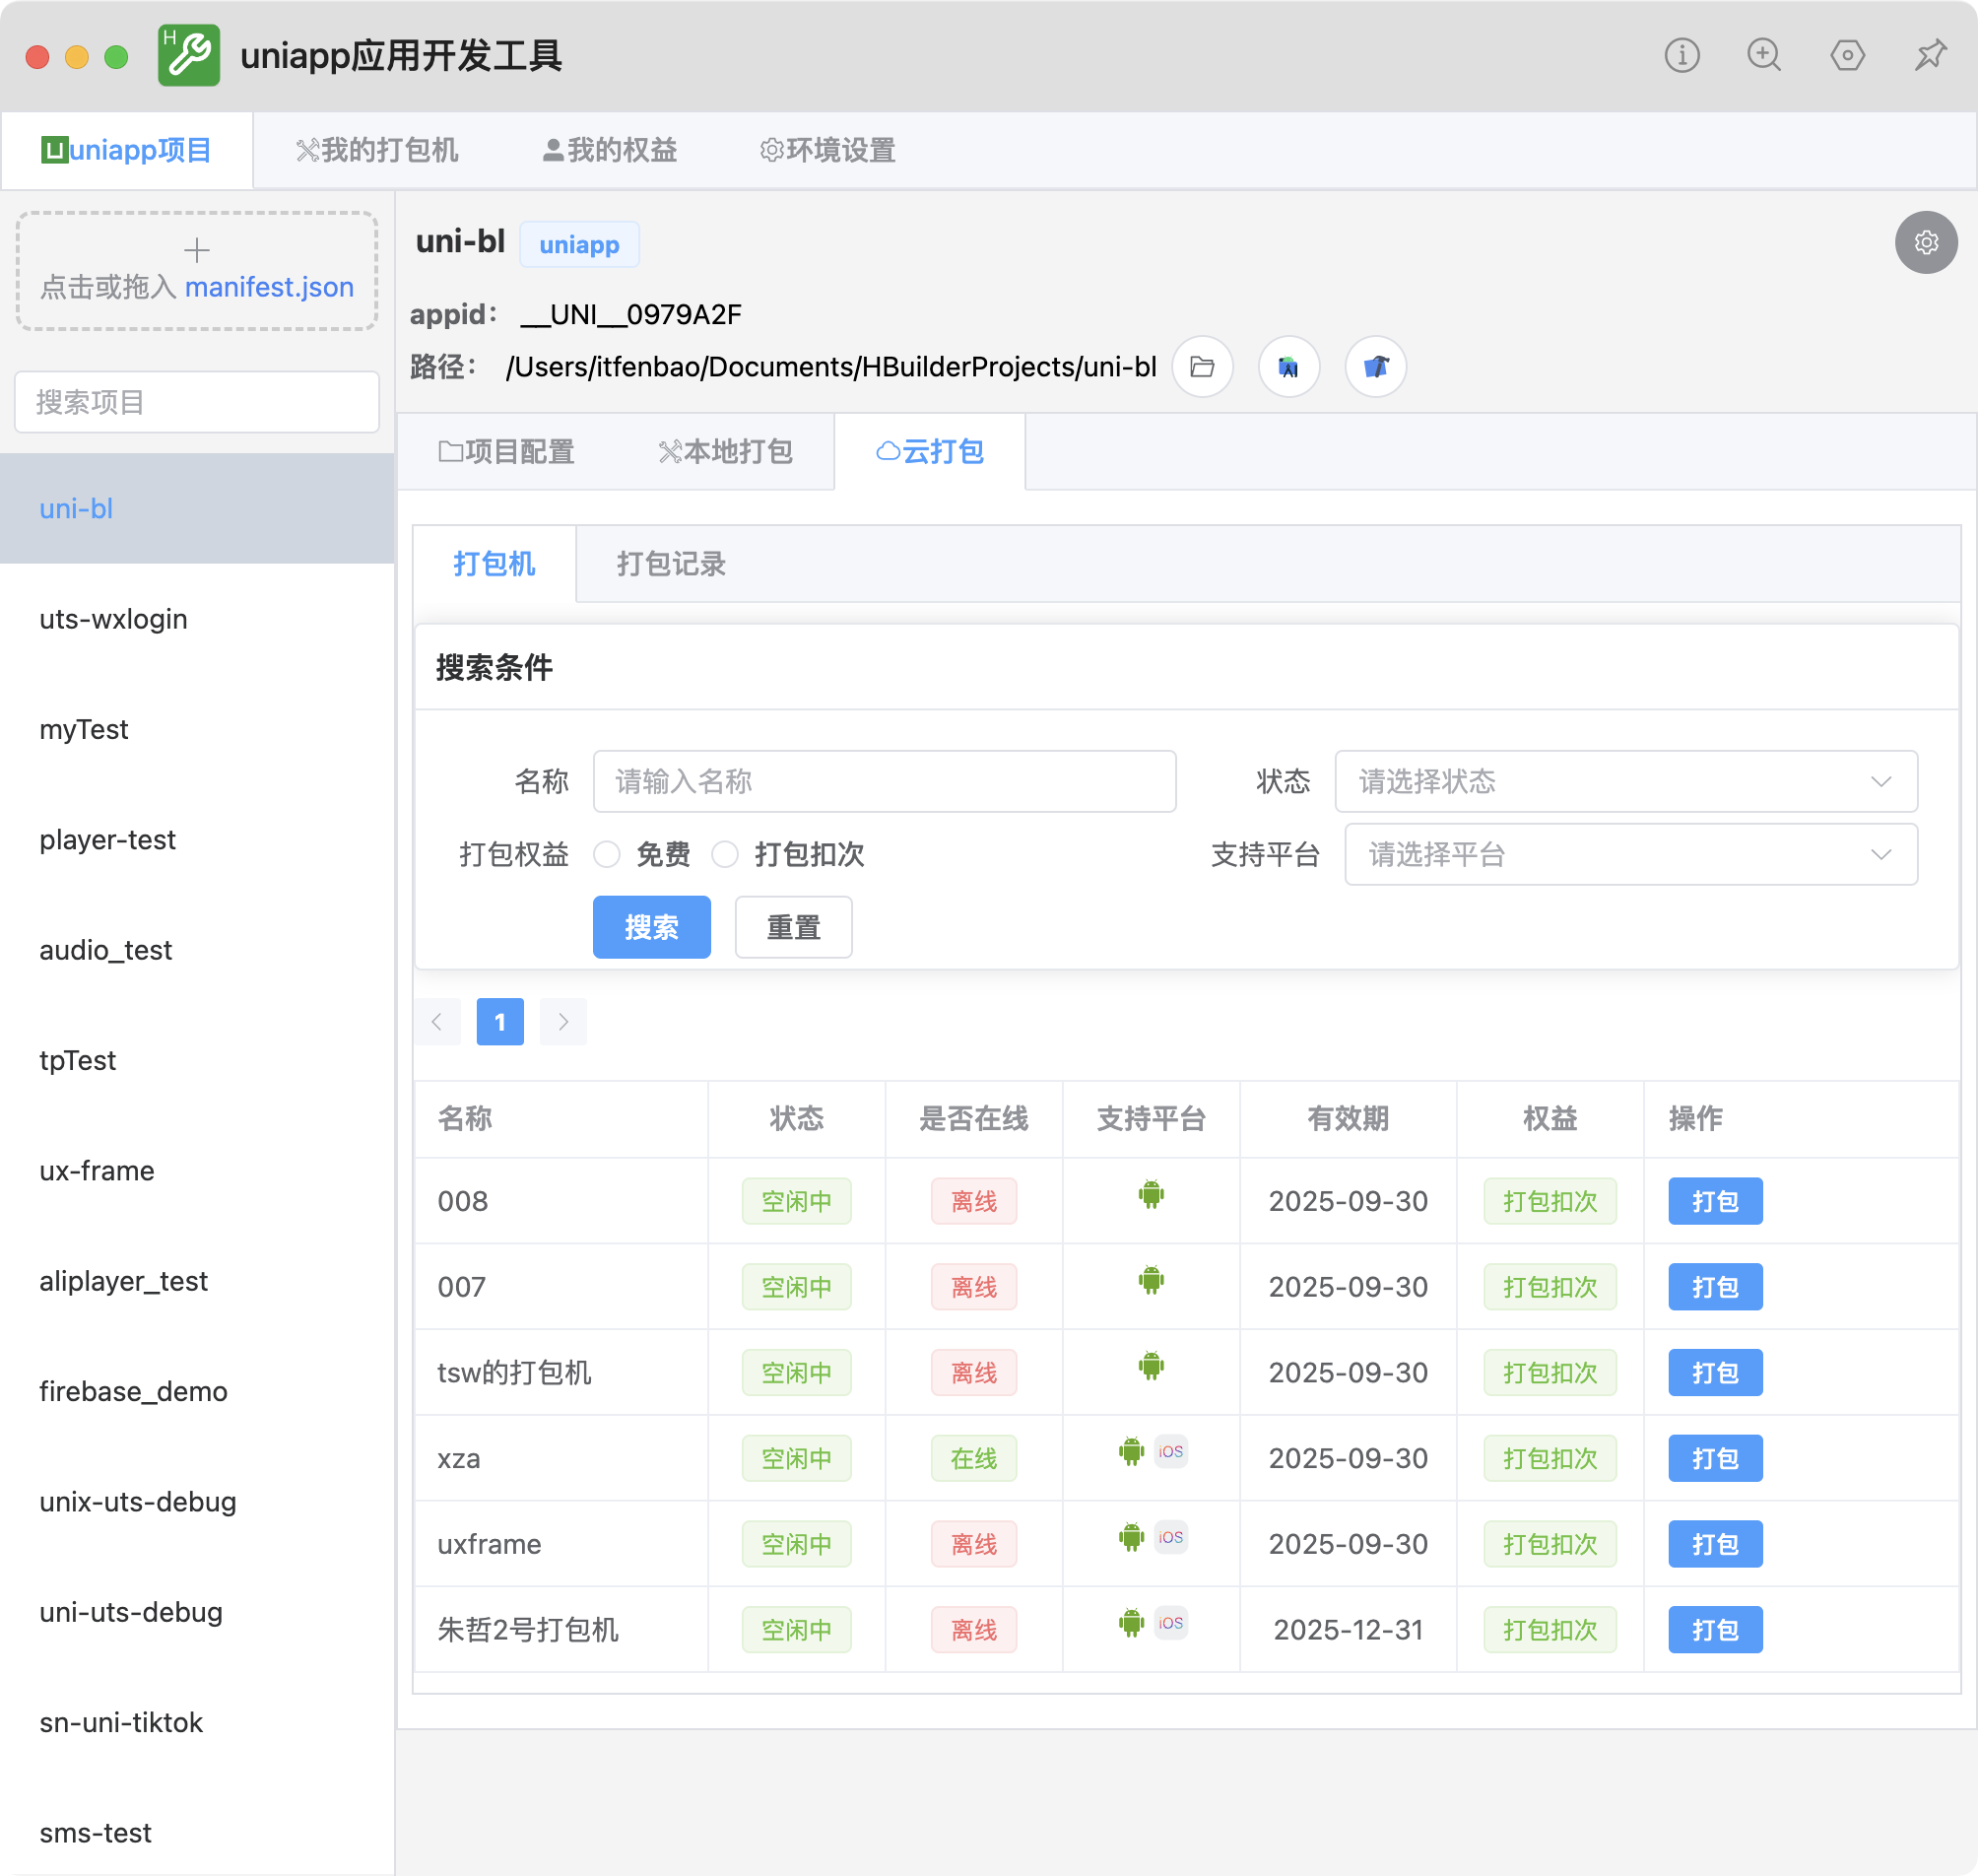The height and width of the screenshot is (1876, 1978).
Task: Click the uniapp tag next to uni-bl
Action: coord(579,244)
